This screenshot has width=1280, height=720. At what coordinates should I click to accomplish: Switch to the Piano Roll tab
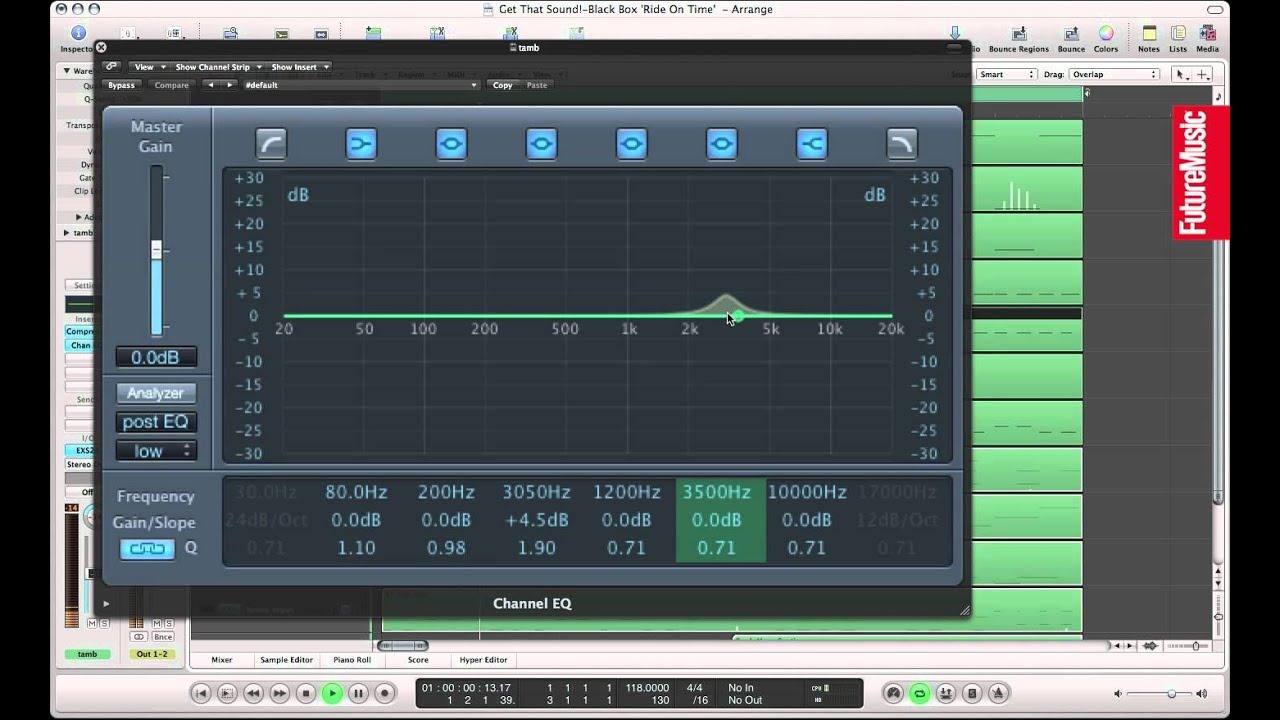click(352, 660)
